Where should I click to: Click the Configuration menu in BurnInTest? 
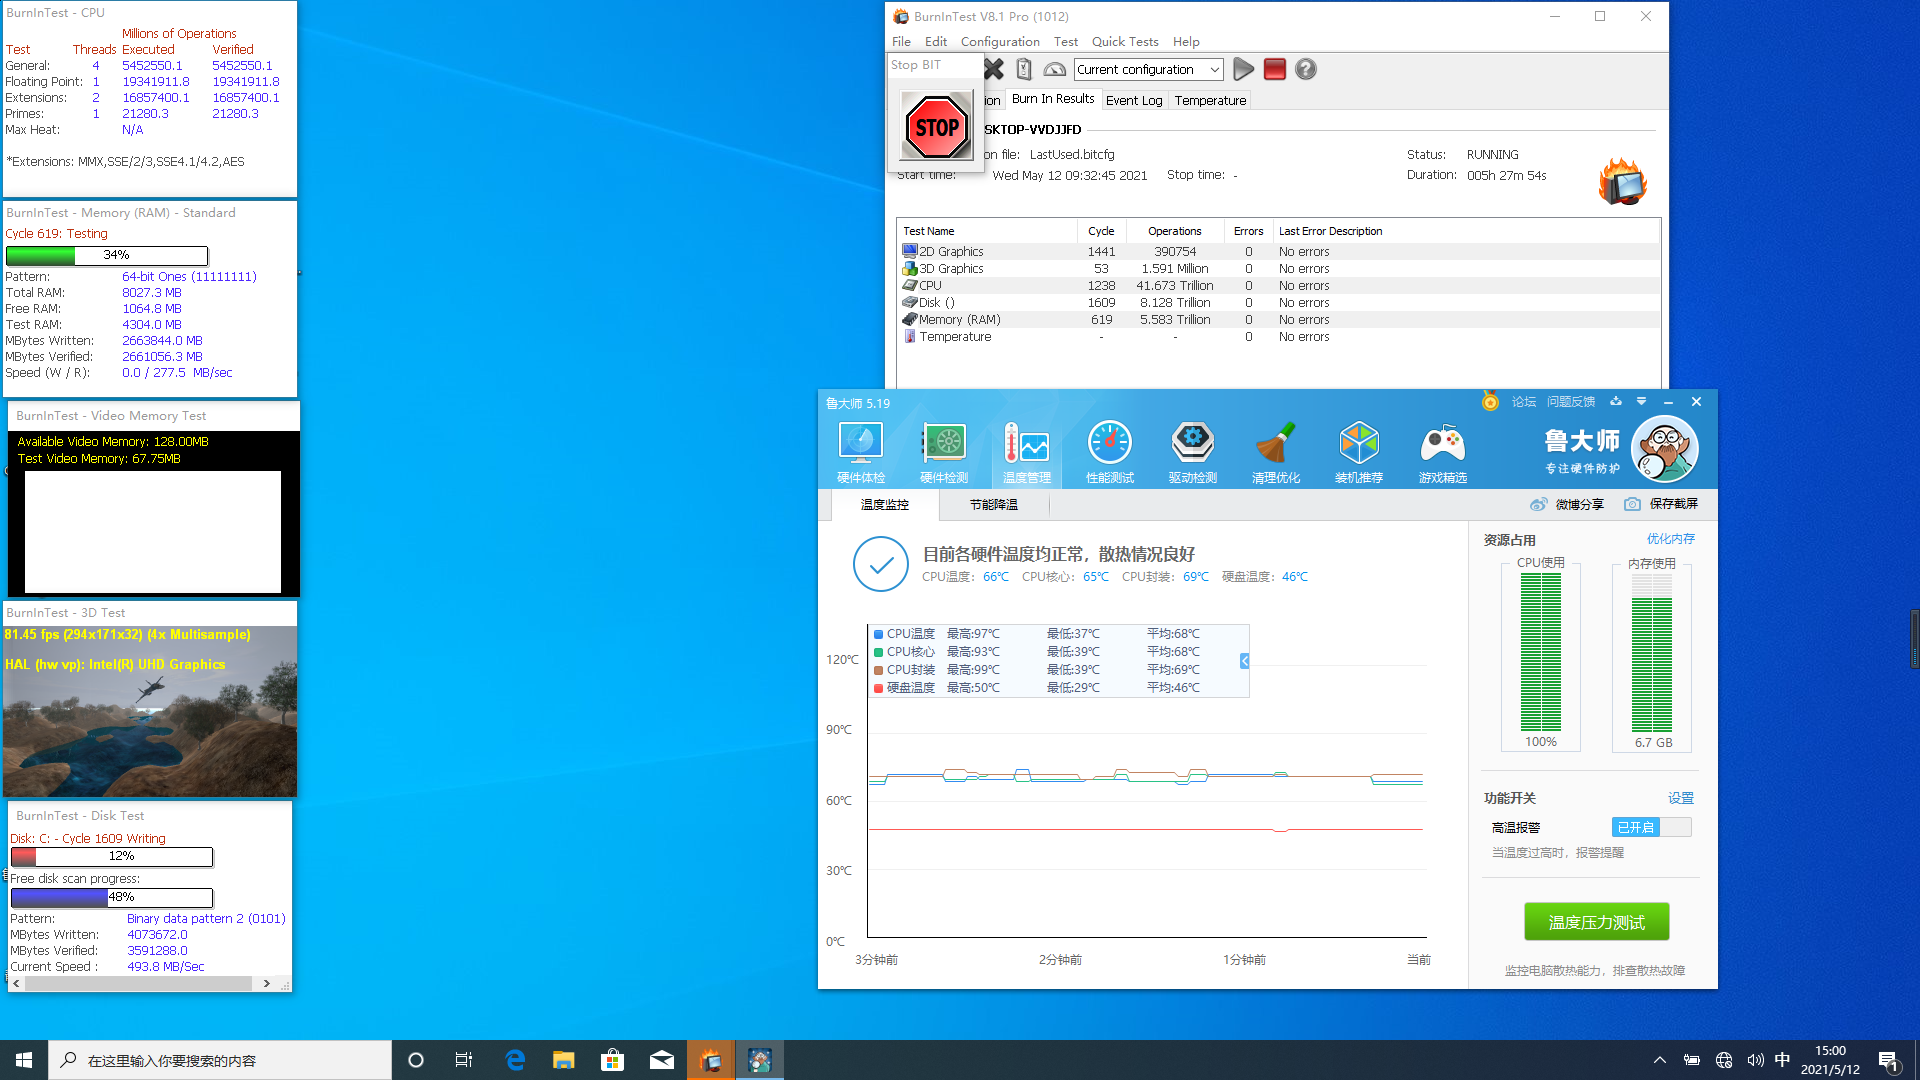pos(1000,41)
